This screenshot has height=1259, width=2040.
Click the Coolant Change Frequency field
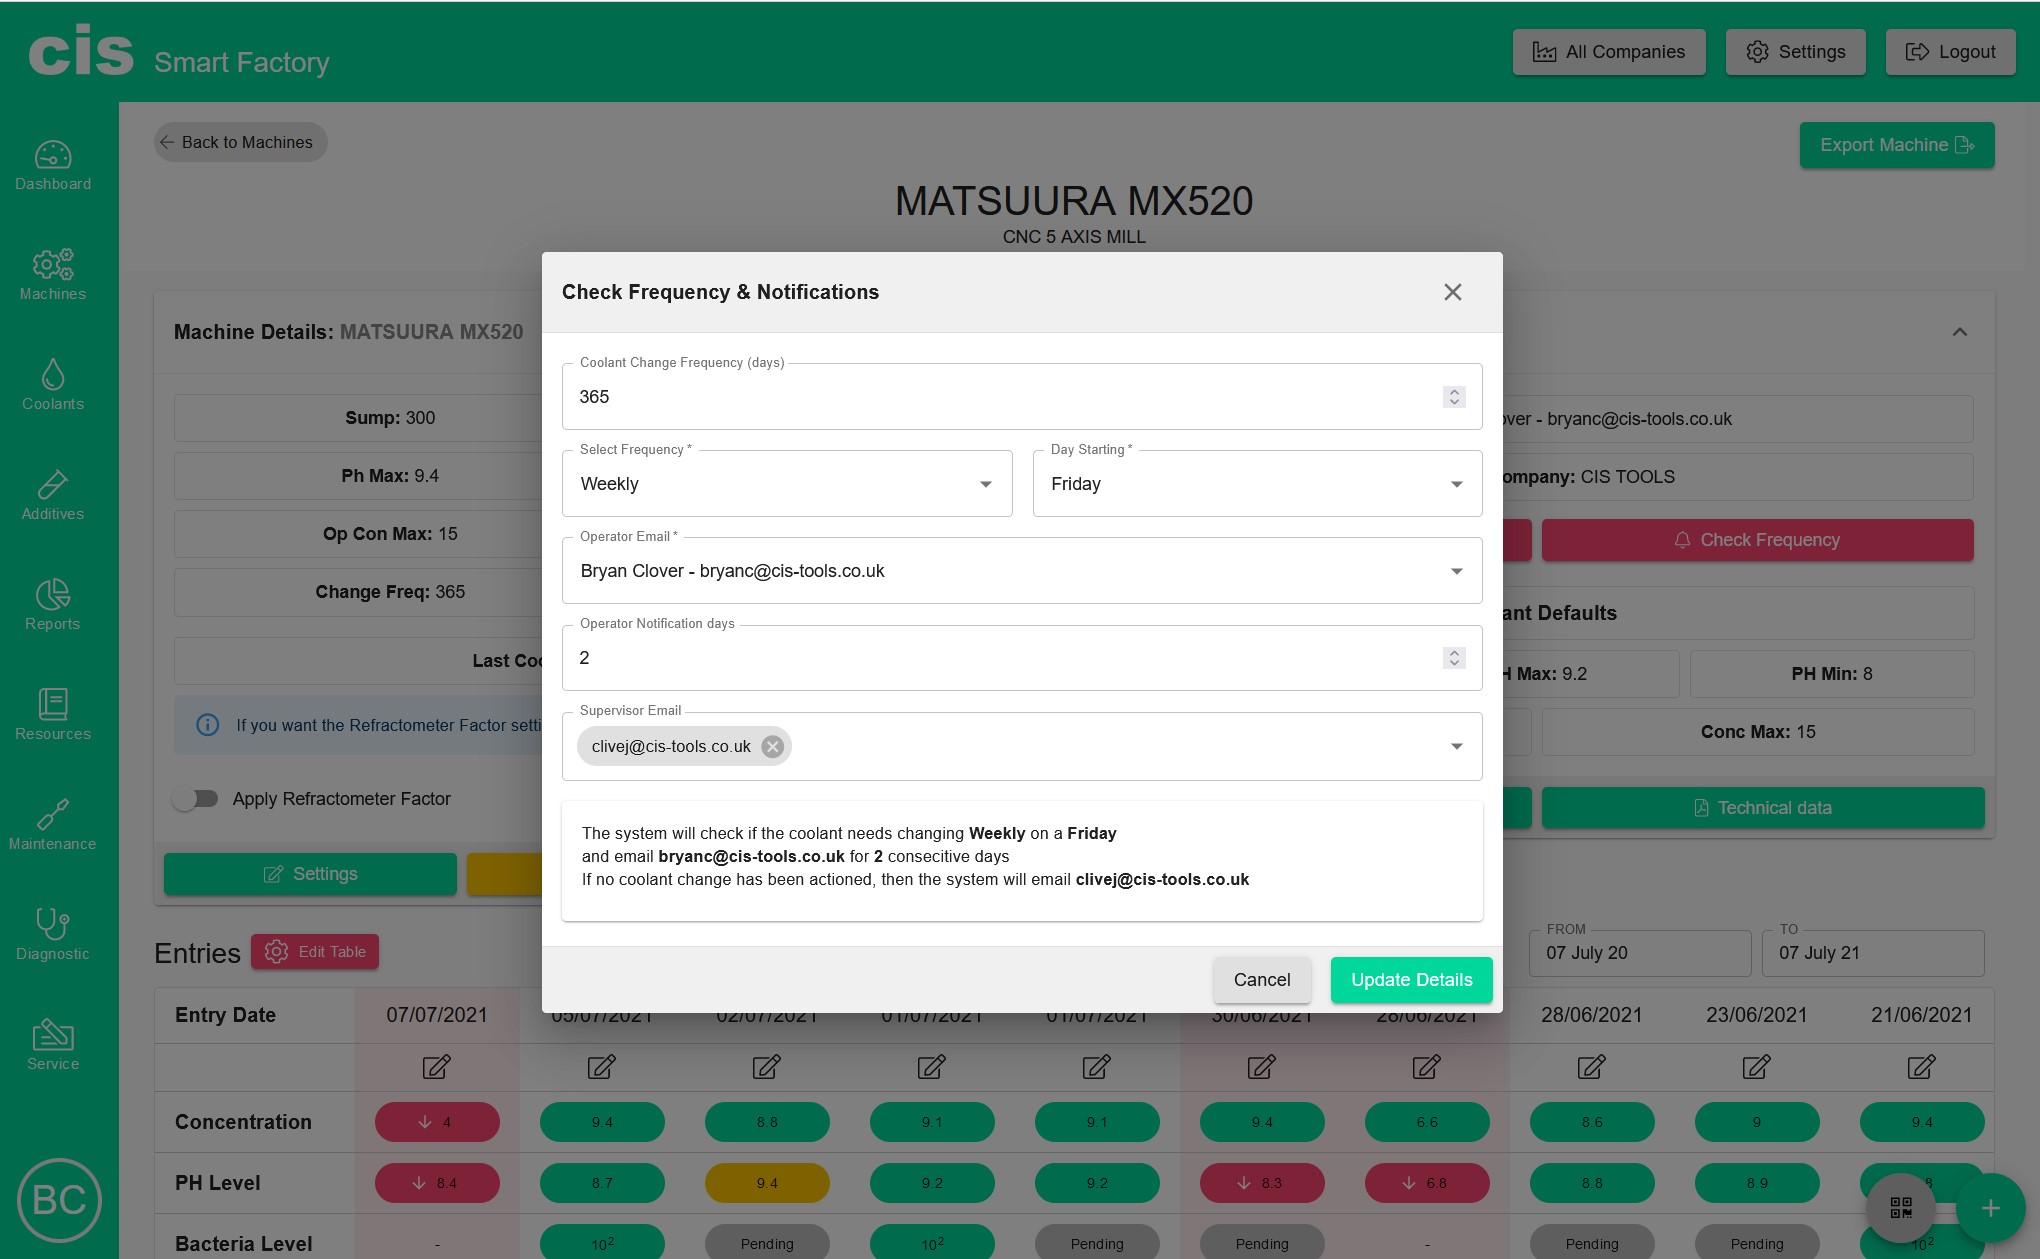tap(1000, 397)
